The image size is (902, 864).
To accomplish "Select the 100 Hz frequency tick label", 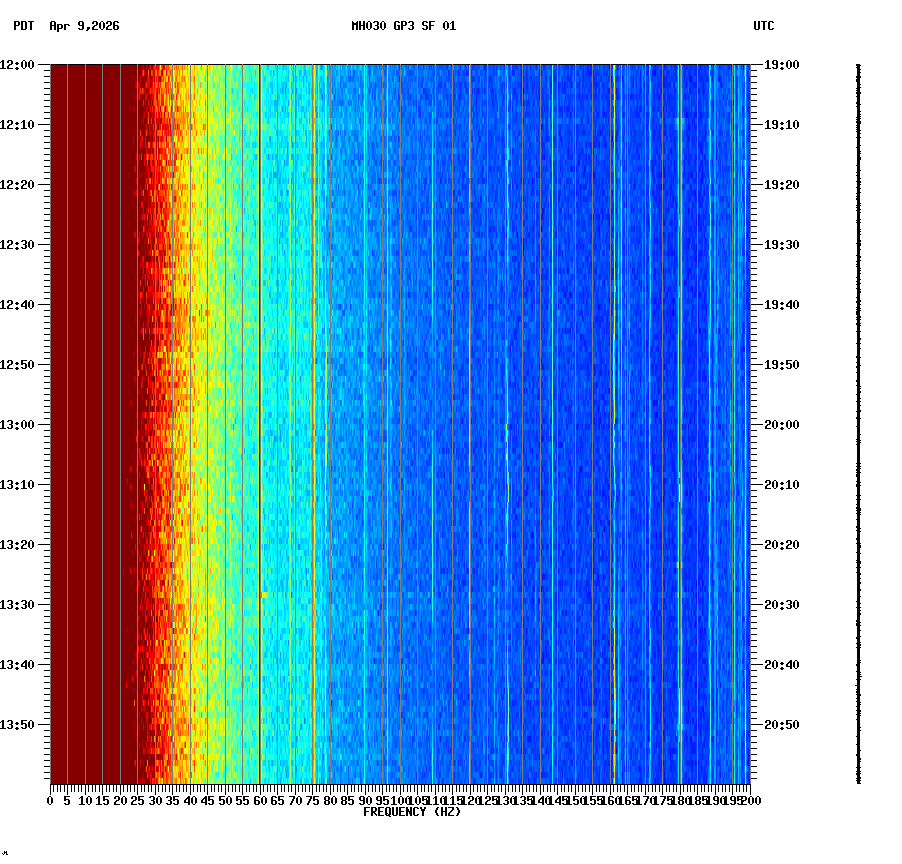I will (x=398, y=800).
